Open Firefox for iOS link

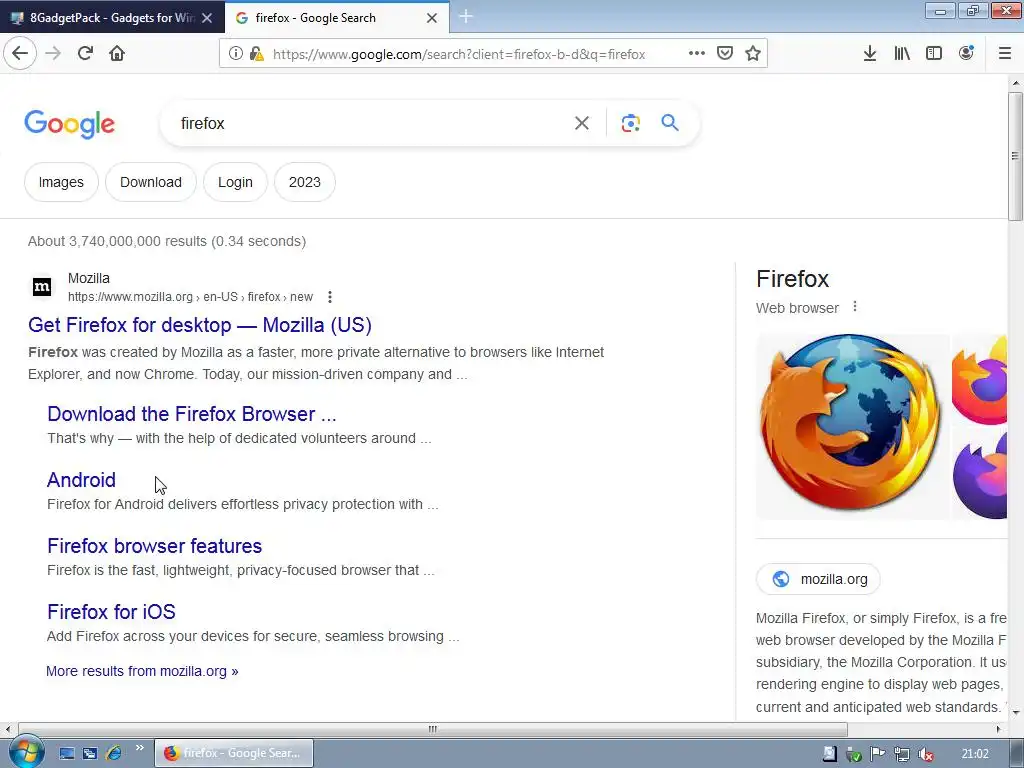[112, 612]
